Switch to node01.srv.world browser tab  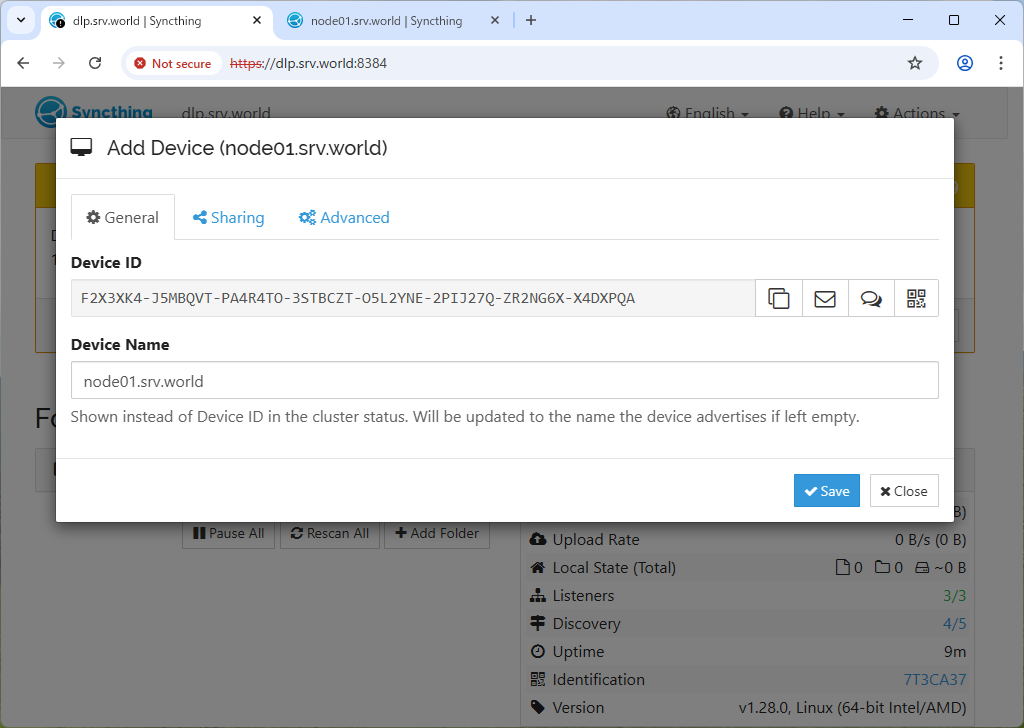click(386, 20)
